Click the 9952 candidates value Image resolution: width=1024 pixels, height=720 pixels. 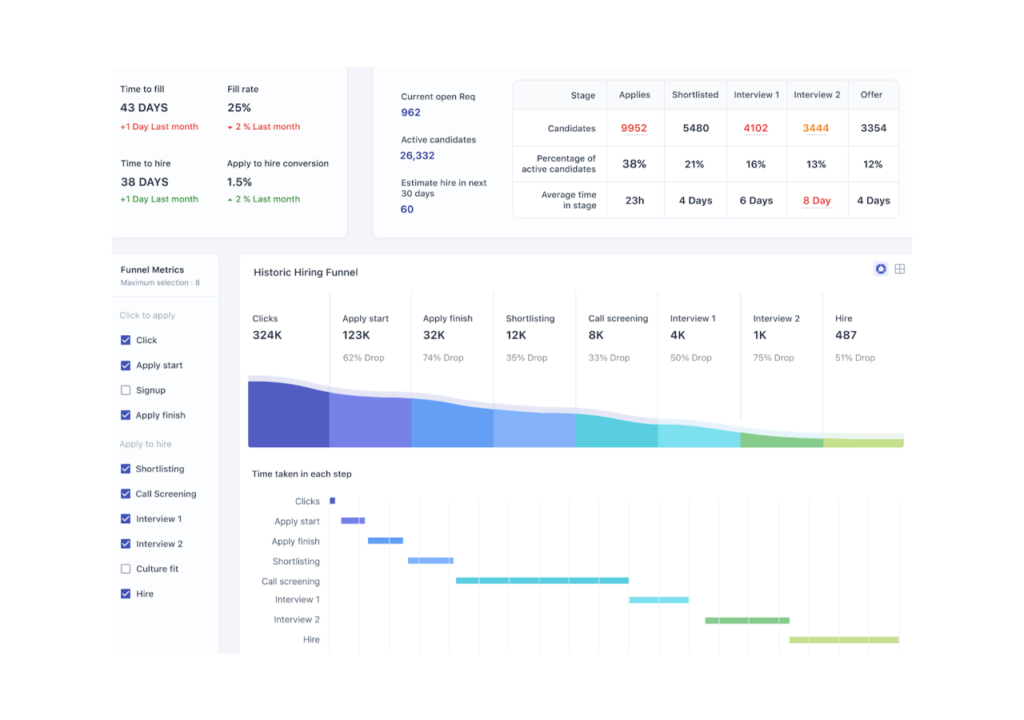[634, 128]
